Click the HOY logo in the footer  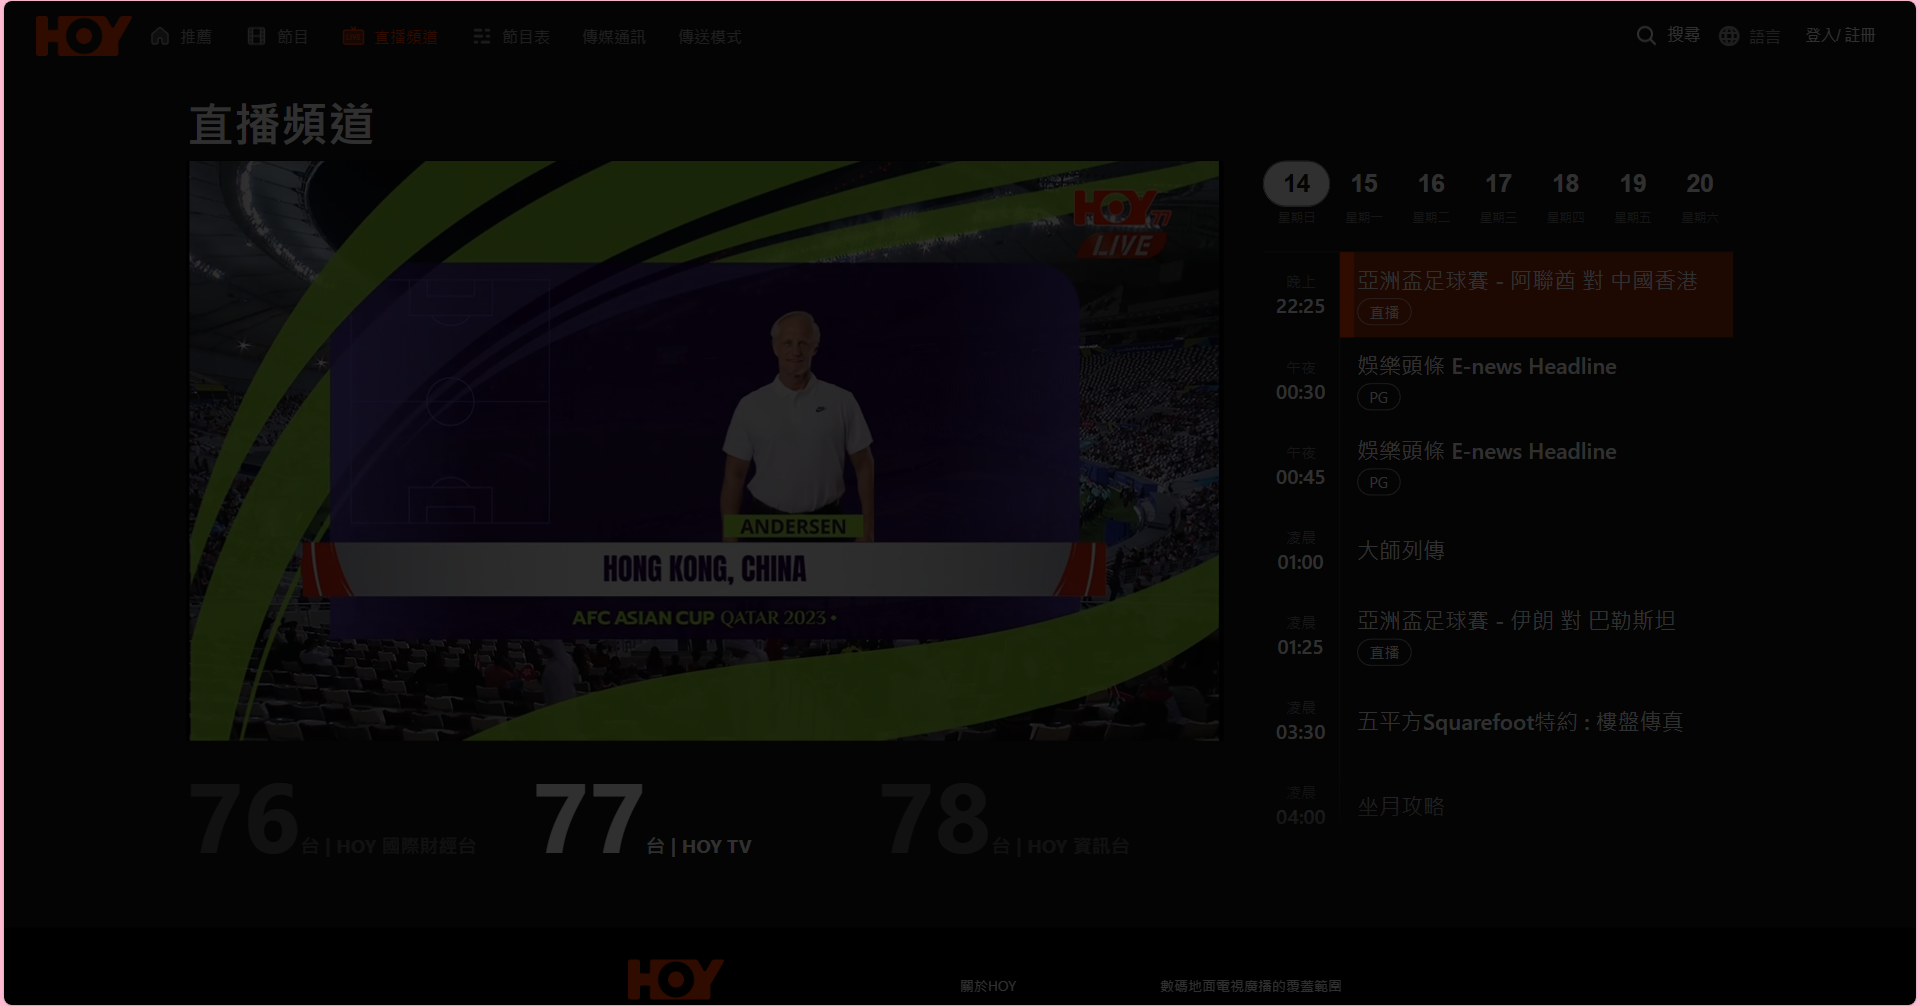(x=675, y=977)
